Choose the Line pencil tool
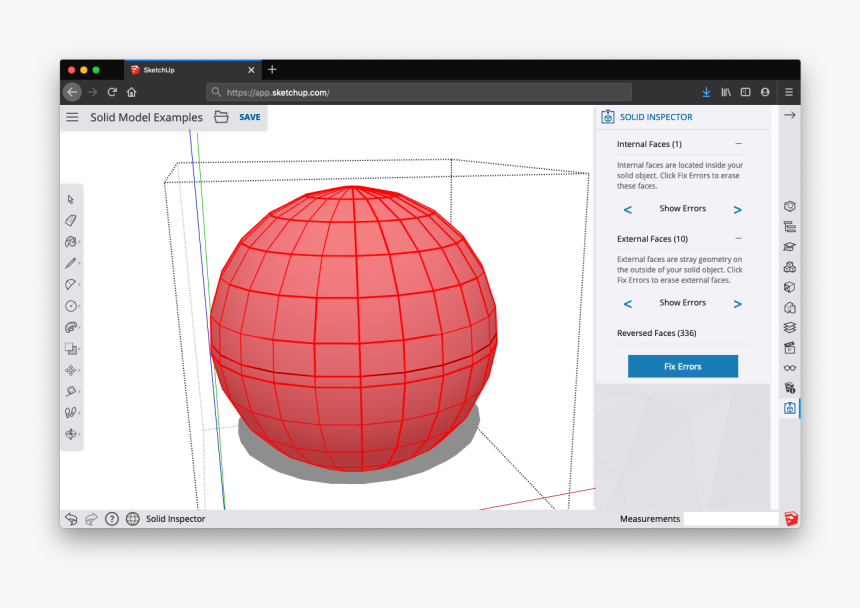This screenshot has height=608, width=860. tap(71, 263)
